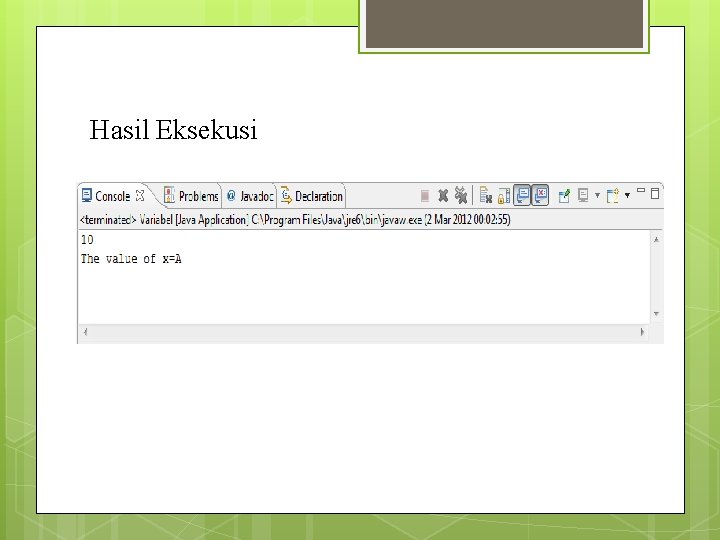This screenshot has height=540, width=720.
Task: Open the Javadoc tab
Action: 250,196
